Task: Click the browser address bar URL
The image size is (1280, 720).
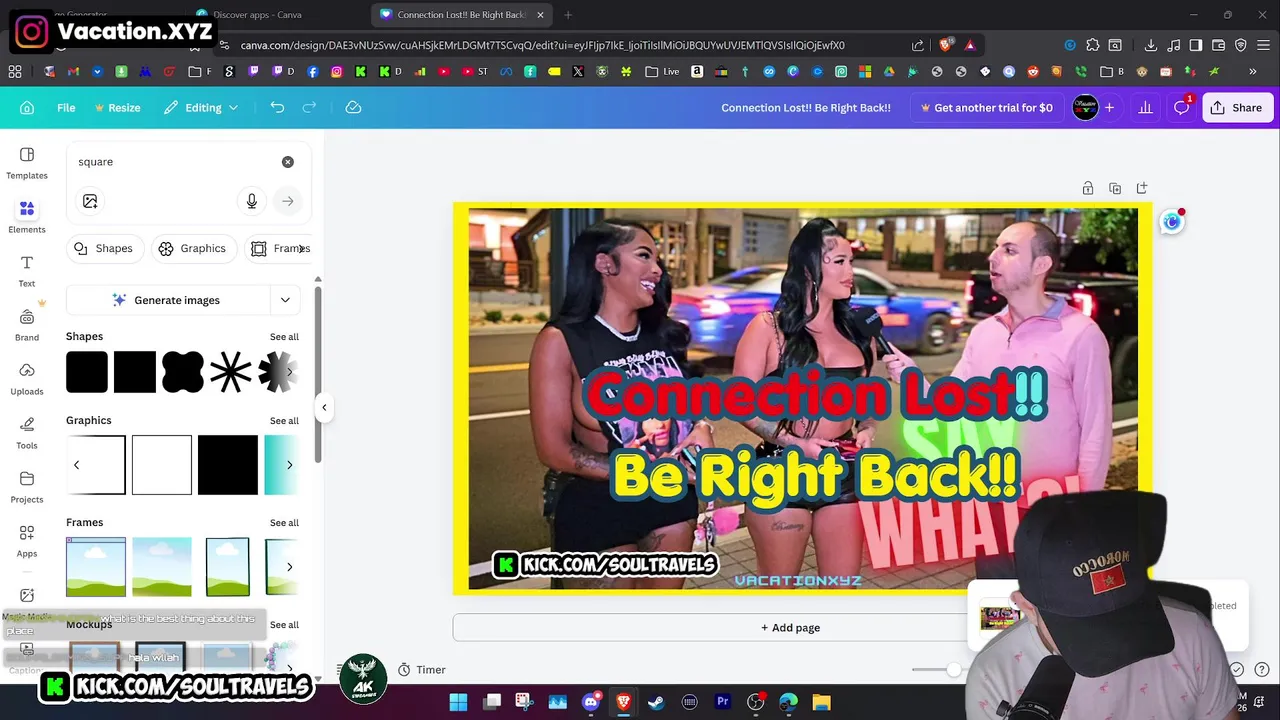Action: tap(543, 45)
